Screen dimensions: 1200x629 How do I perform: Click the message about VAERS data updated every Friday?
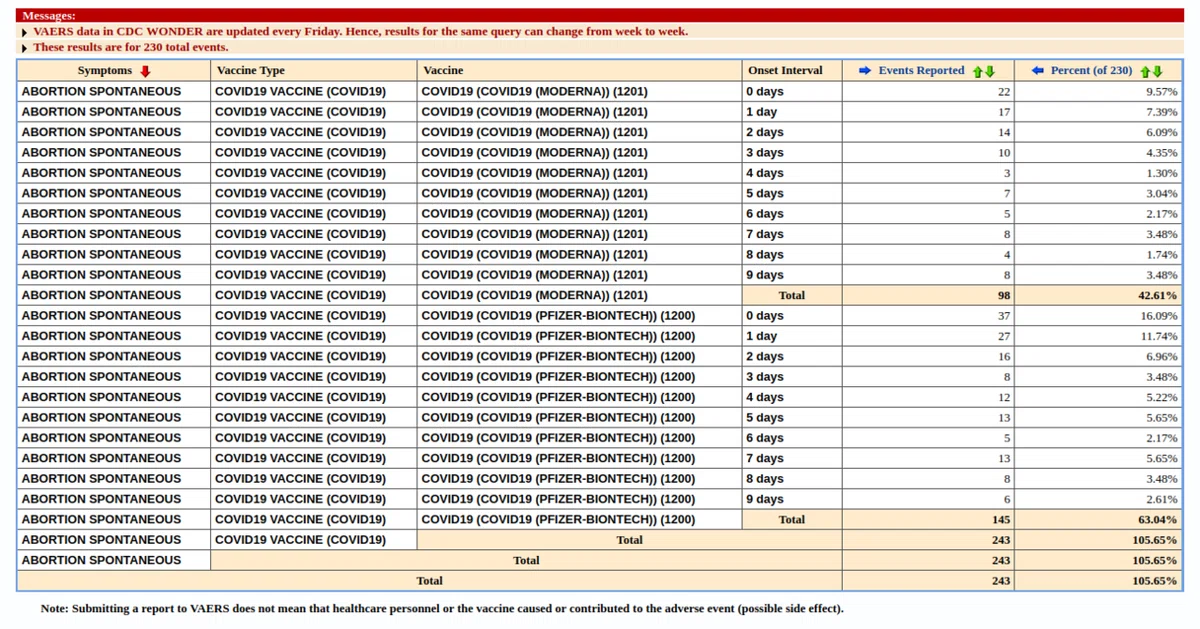(x=360, y=31)
